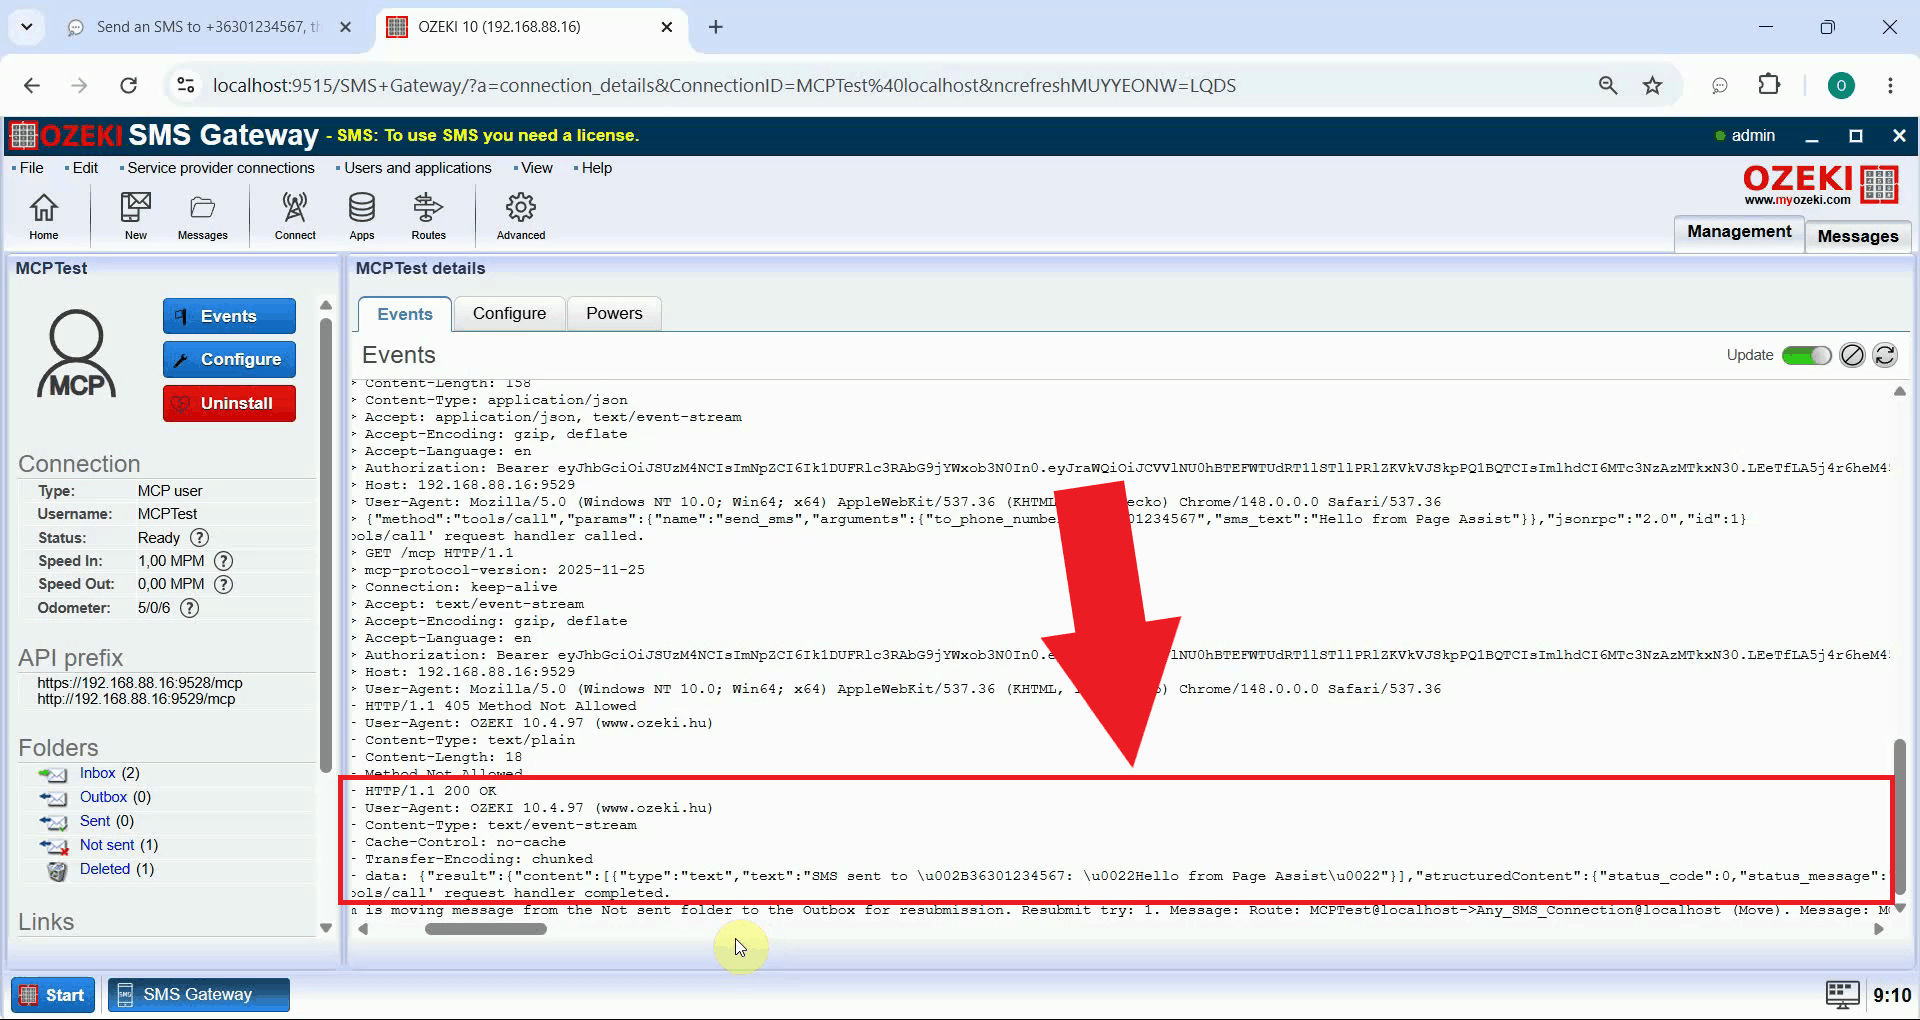This screenshot has width=1920, height=1020.
Task: Click the New message toolbar icon
Action: click(135, 216)
